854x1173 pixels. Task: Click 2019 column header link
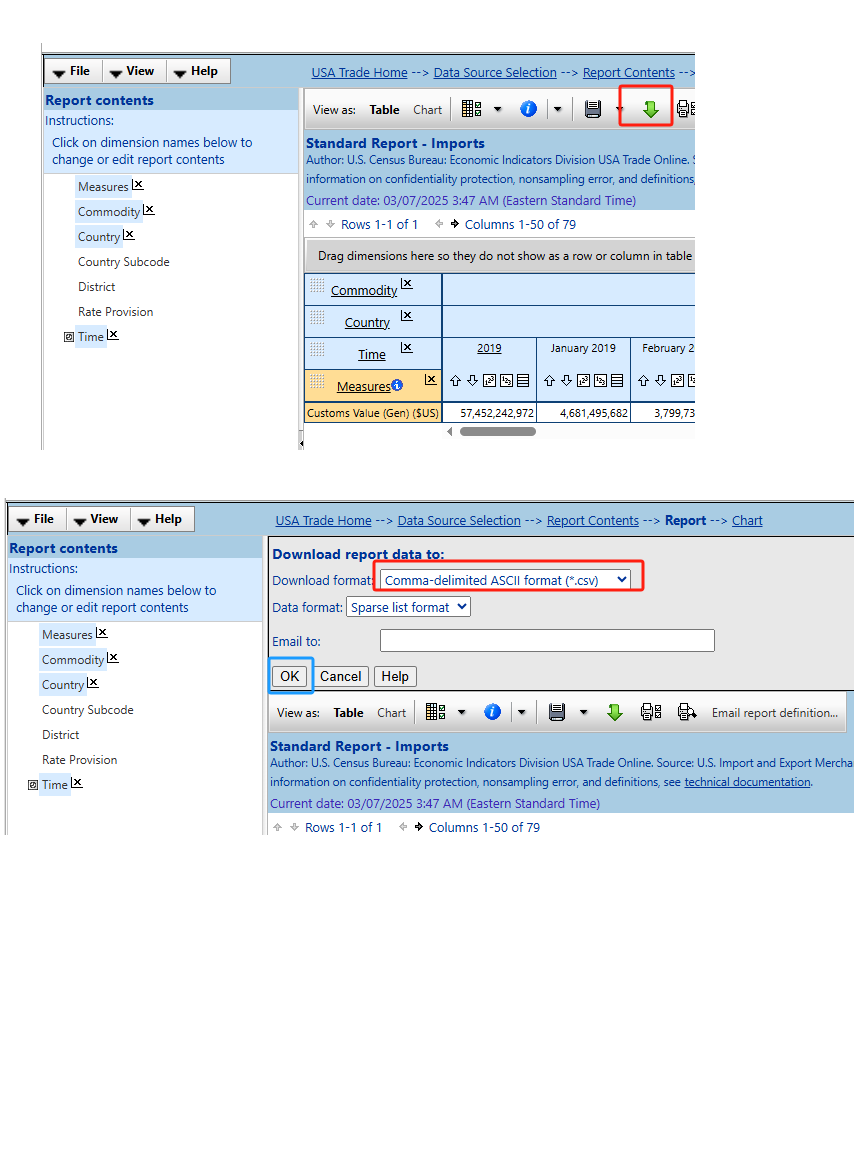(x=489, y=349)
